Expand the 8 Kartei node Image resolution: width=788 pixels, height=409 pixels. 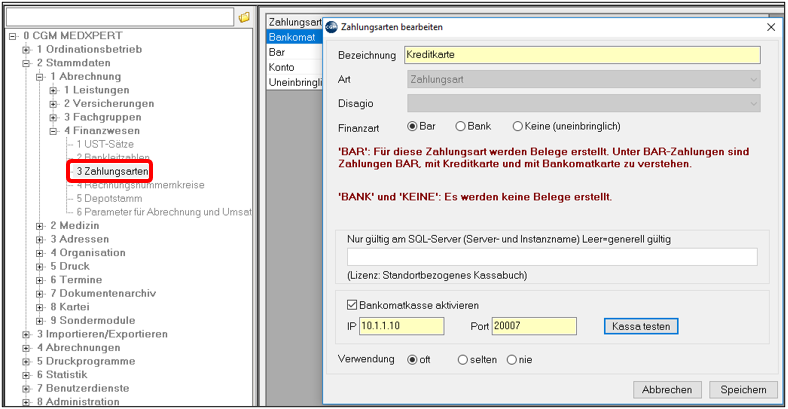pyautogui.click(x=40, y=308)
